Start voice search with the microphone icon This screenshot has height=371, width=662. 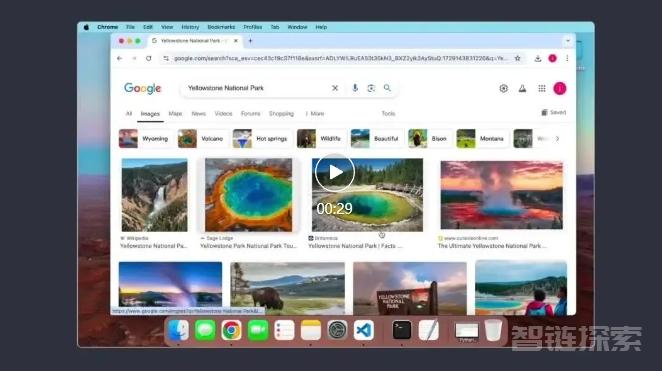tap(355, 88)
